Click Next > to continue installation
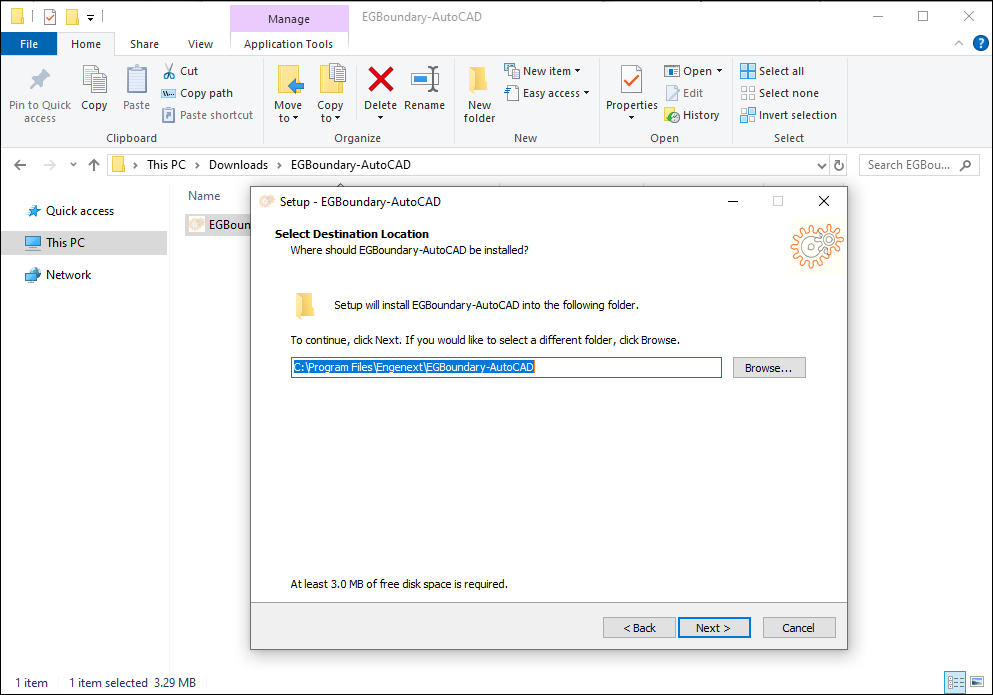The image size is (993, 695). coord(714,628)
